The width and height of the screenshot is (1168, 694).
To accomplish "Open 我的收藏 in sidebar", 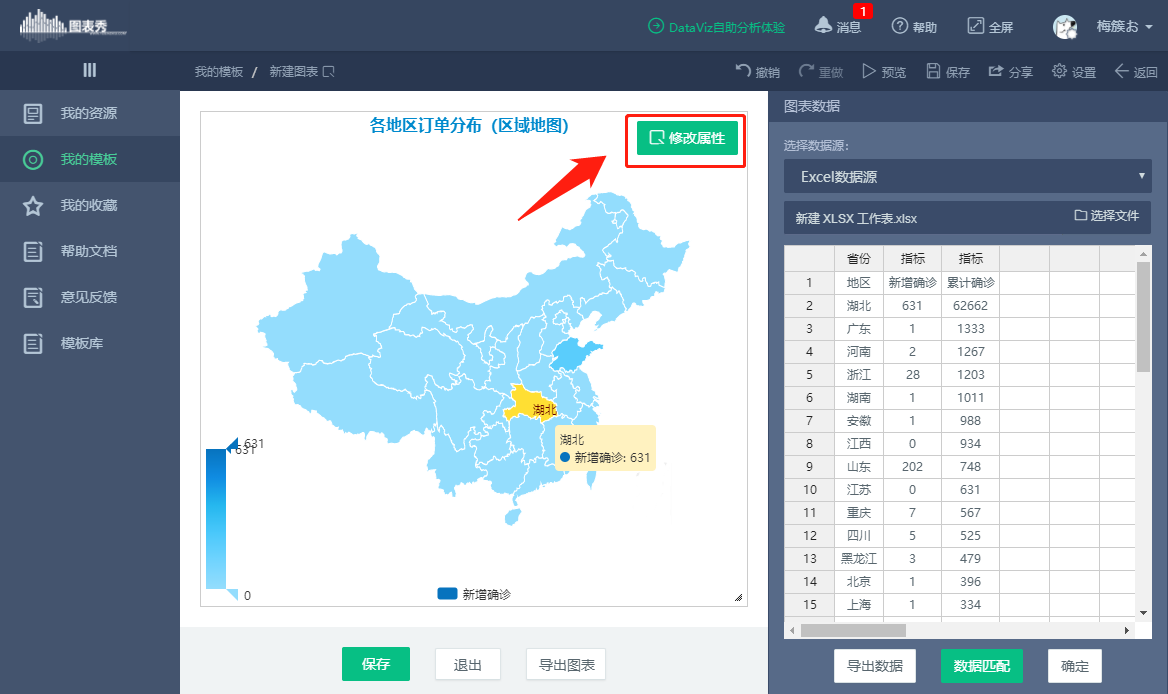I will 89,206.
